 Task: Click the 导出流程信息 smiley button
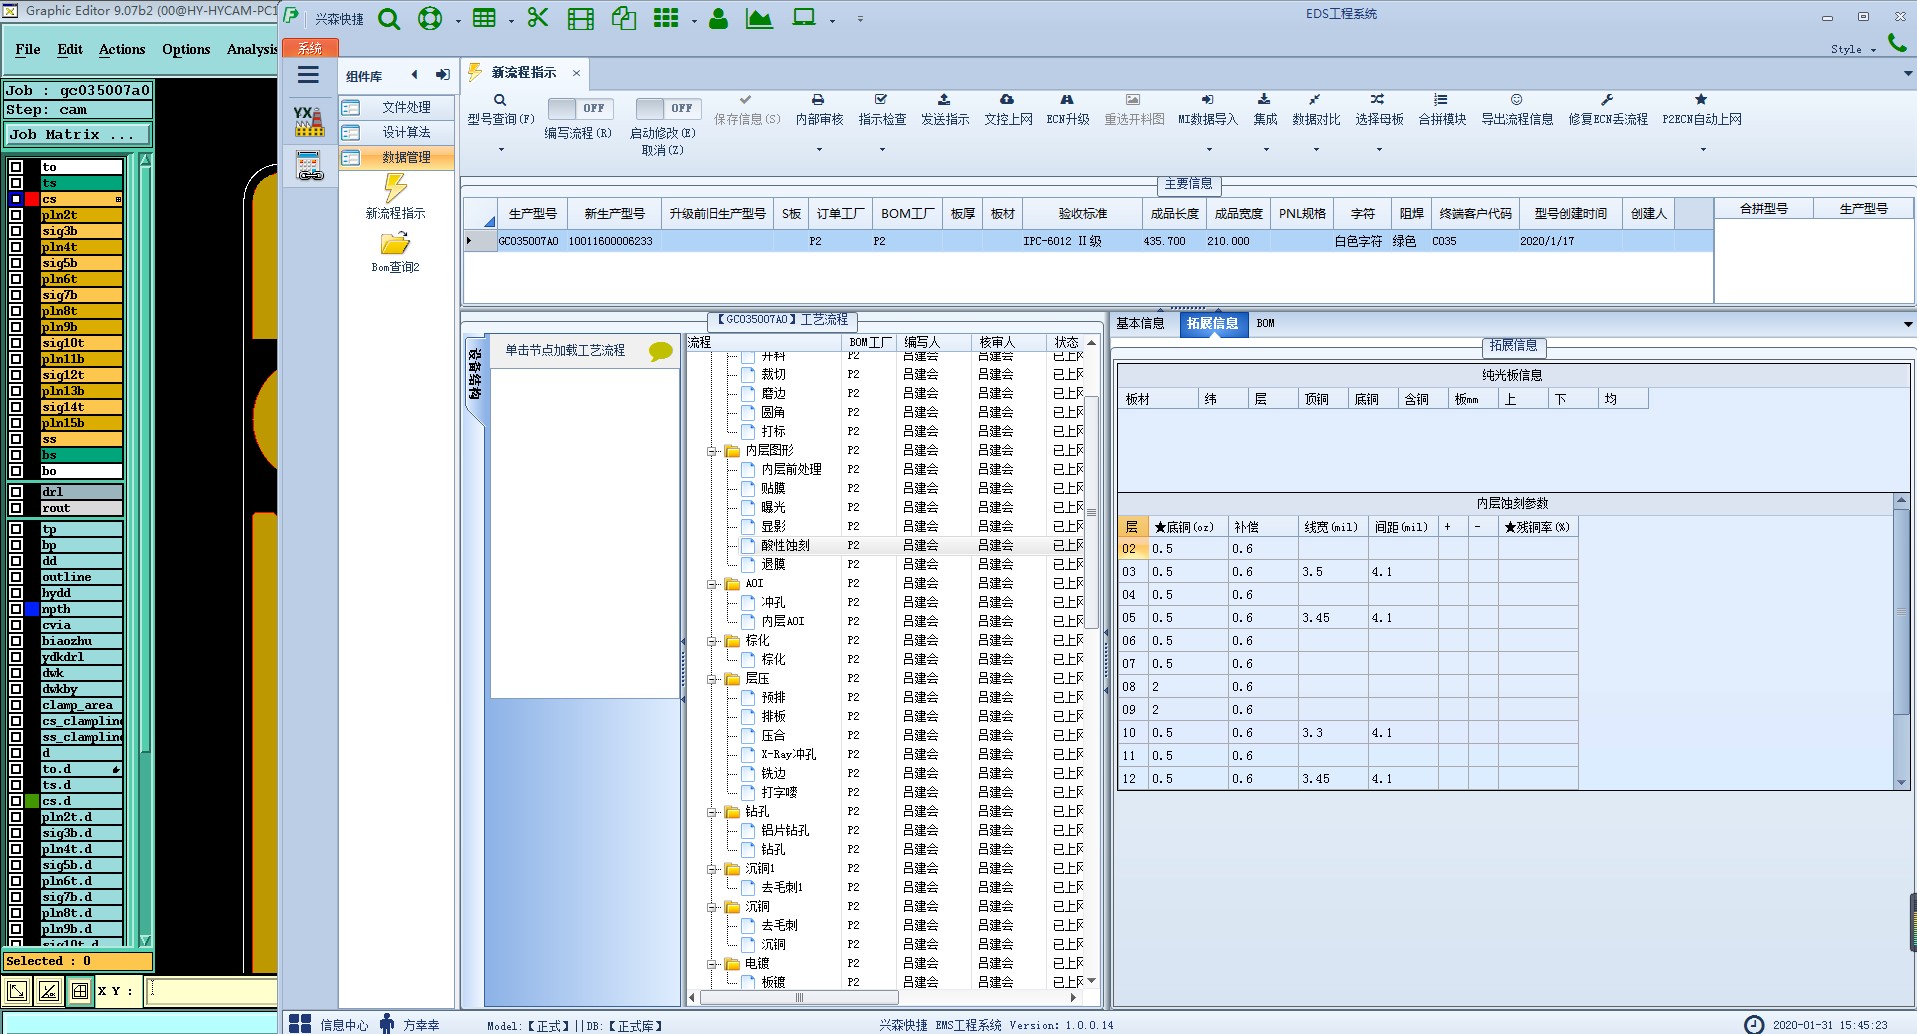coord(1516,110)
